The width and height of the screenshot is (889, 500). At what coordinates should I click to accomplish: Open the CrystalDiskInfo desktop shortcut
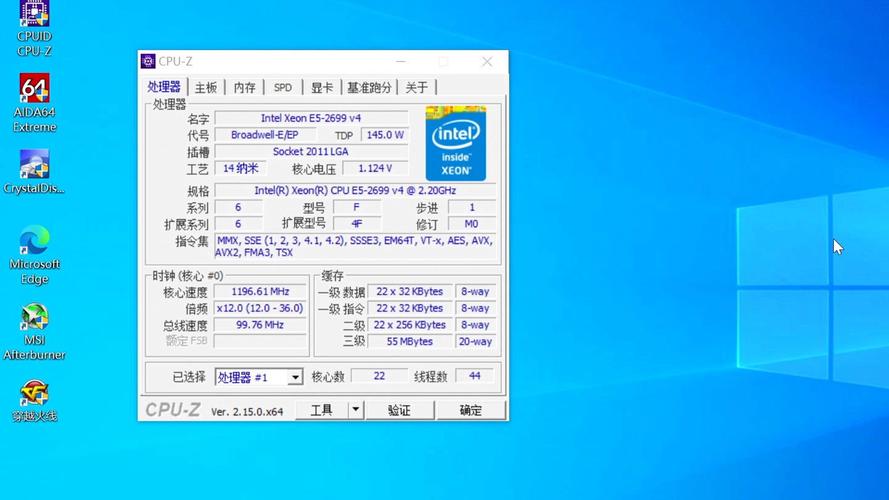tap(34, 172)
